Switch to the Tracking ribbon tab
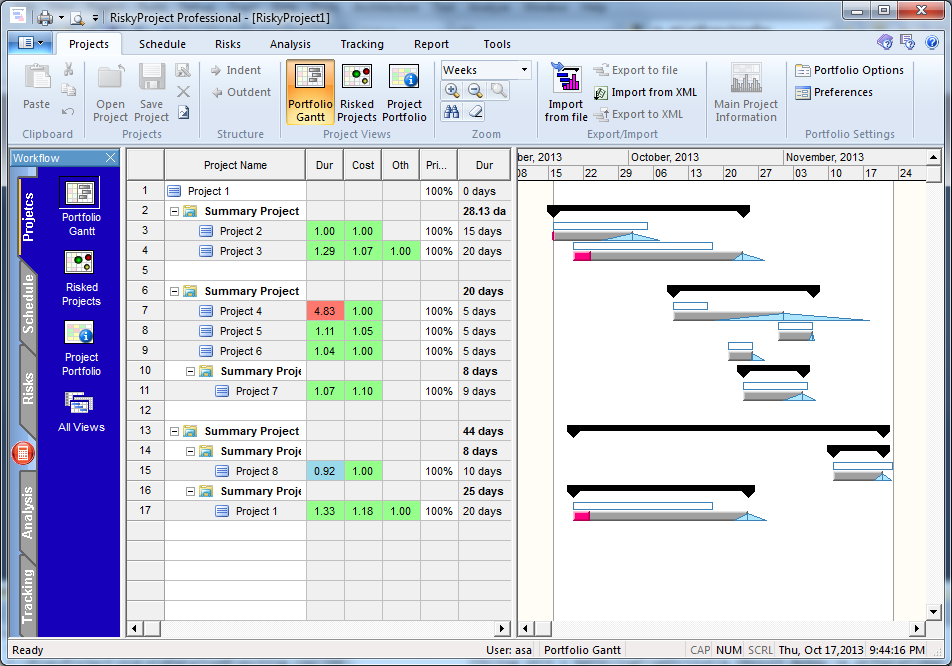The width and height of the screenshot is (952, 666). tap(362, 44)
